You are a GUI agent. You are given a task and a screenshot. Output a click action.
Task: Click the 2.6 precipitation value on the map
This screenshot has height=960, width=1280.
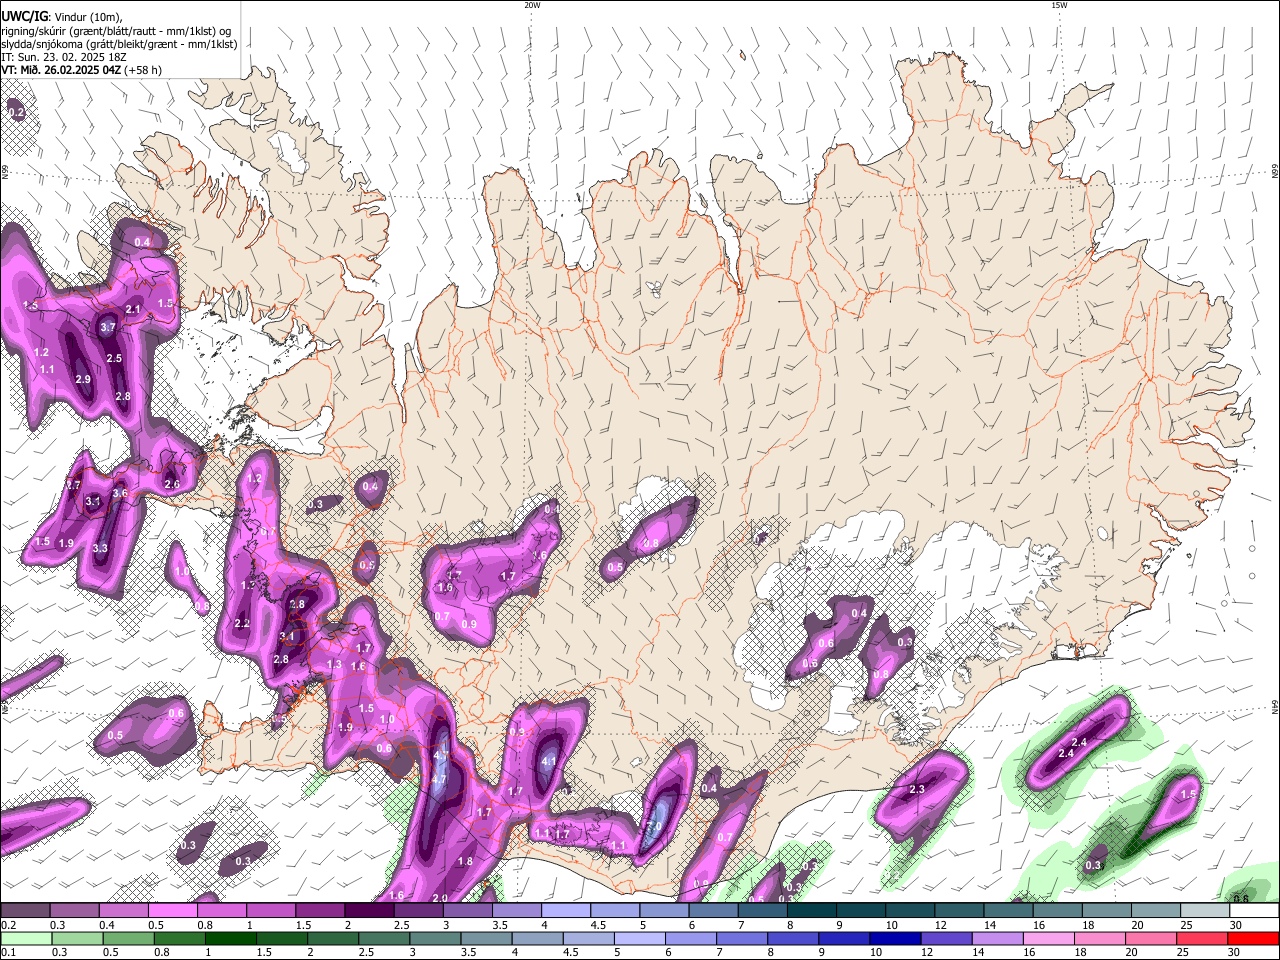172,485
